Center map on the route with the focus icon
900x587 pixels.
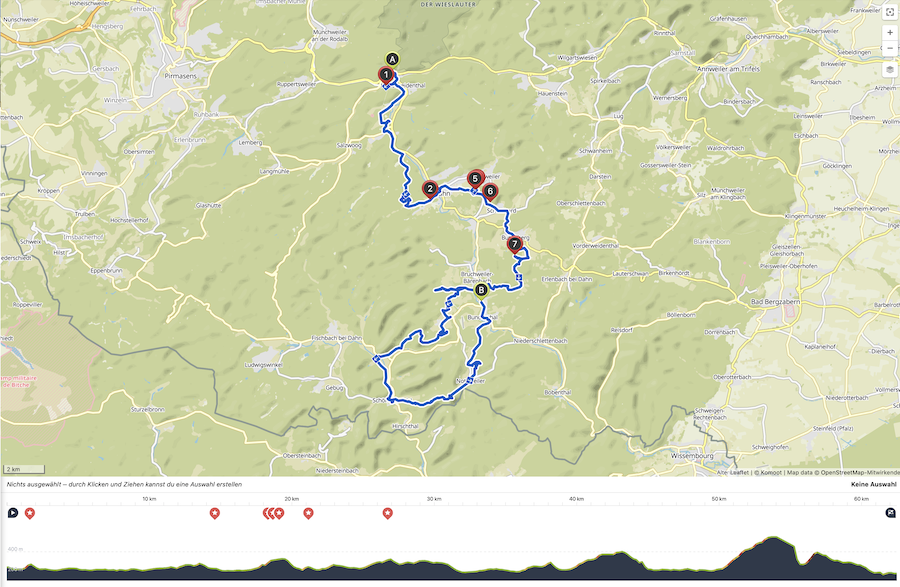coord(890,13)
